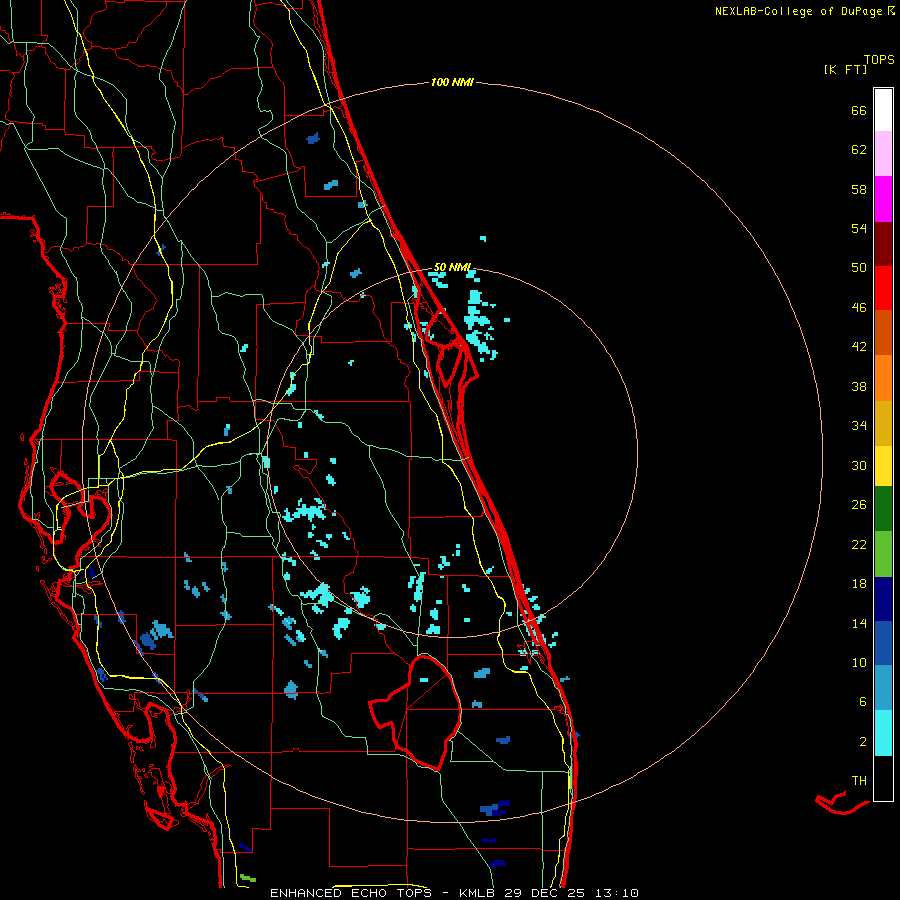
Task: Click the legend value 58
Action: [x=859, y=189]
